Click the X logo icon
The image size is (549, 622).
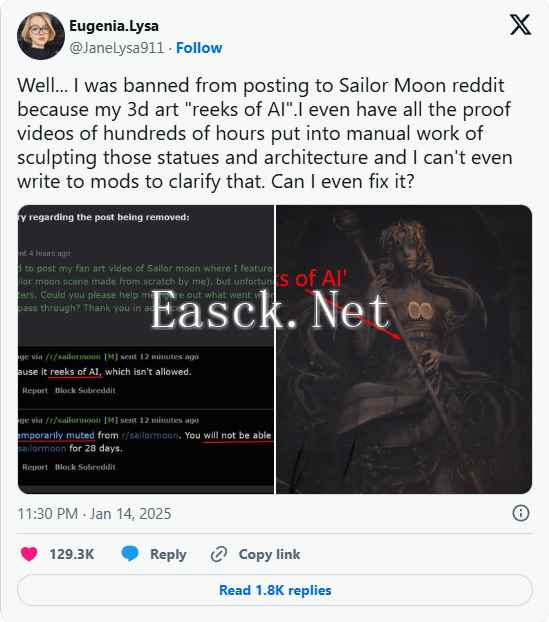520,25
